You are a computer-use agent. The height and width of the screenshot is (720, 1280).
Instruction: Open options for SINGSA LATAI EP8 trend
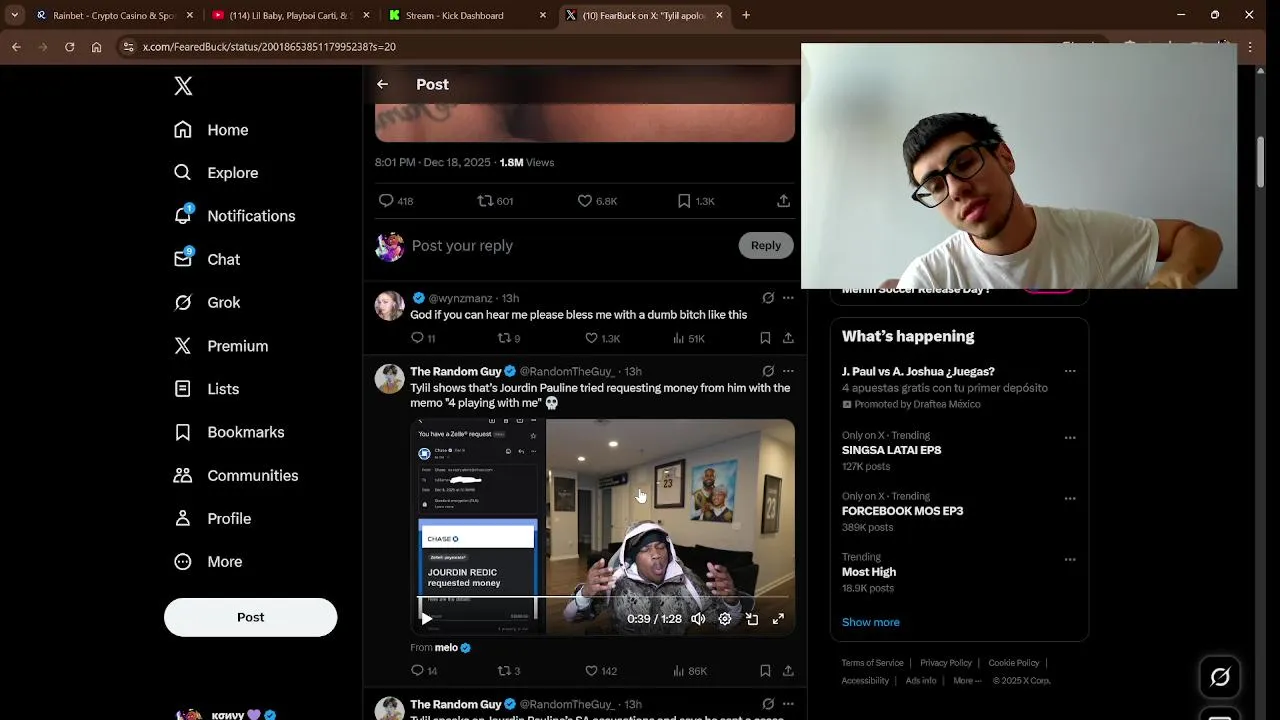(x=1070, y=438)
